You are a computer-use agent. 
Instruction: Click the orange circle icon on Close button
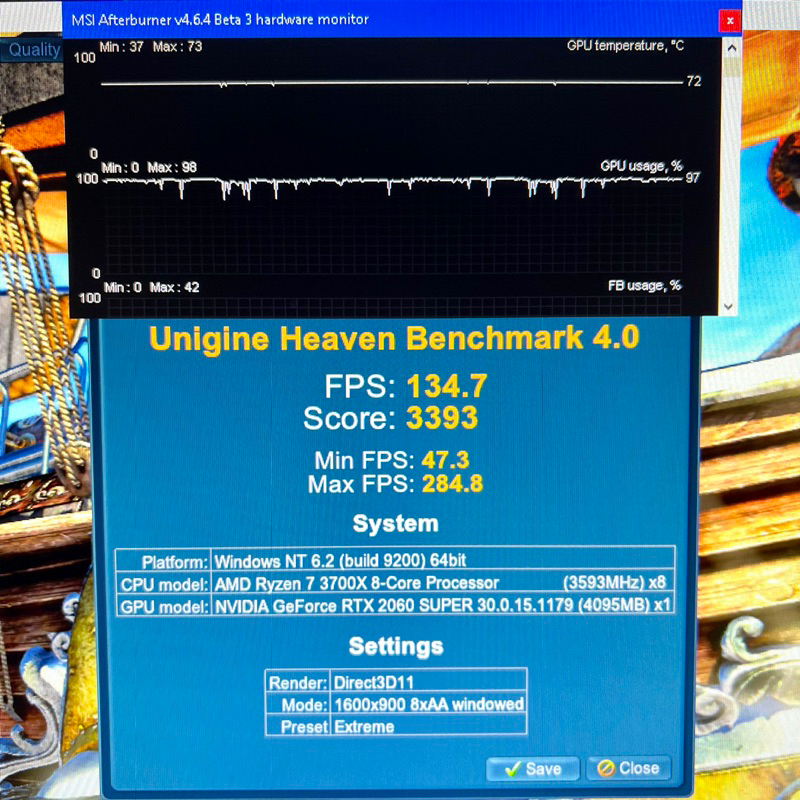(x=605, y=769)
